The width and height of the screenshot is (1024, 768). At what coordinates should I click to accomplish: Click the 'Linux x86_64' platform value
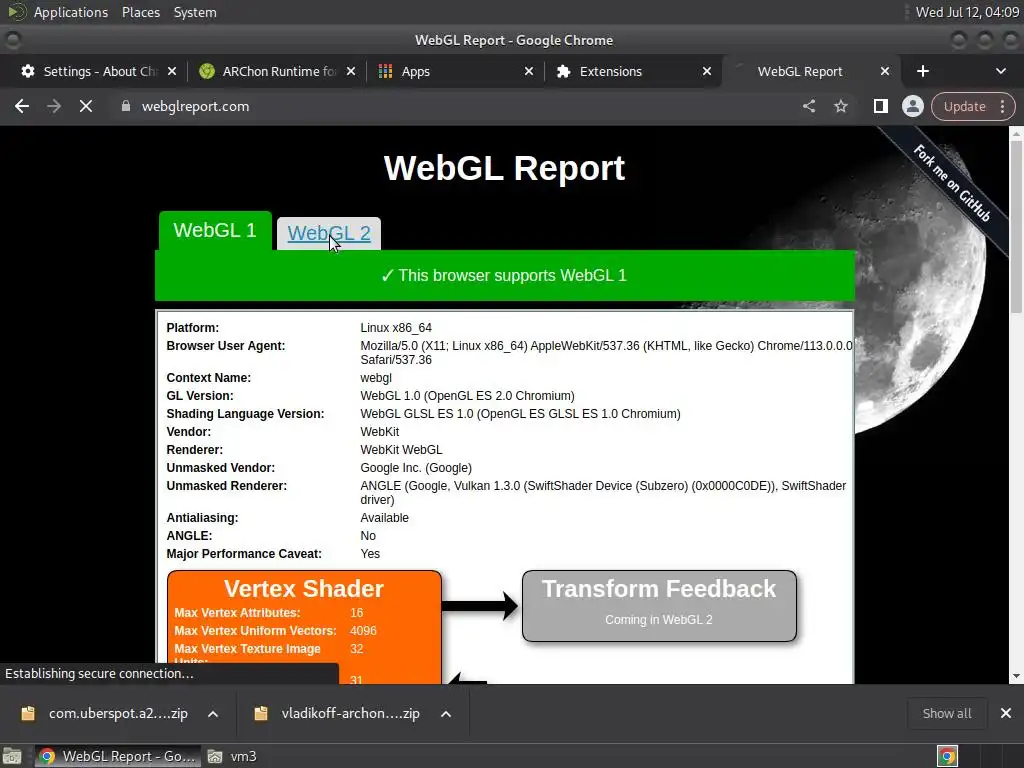[x=396, y=328]
